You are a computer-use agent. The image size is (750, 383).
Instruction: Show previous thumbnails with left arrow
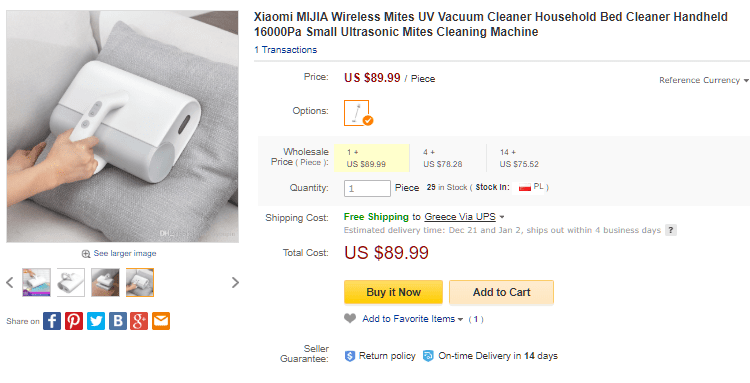pyautogui.click(x=10, y=283)
